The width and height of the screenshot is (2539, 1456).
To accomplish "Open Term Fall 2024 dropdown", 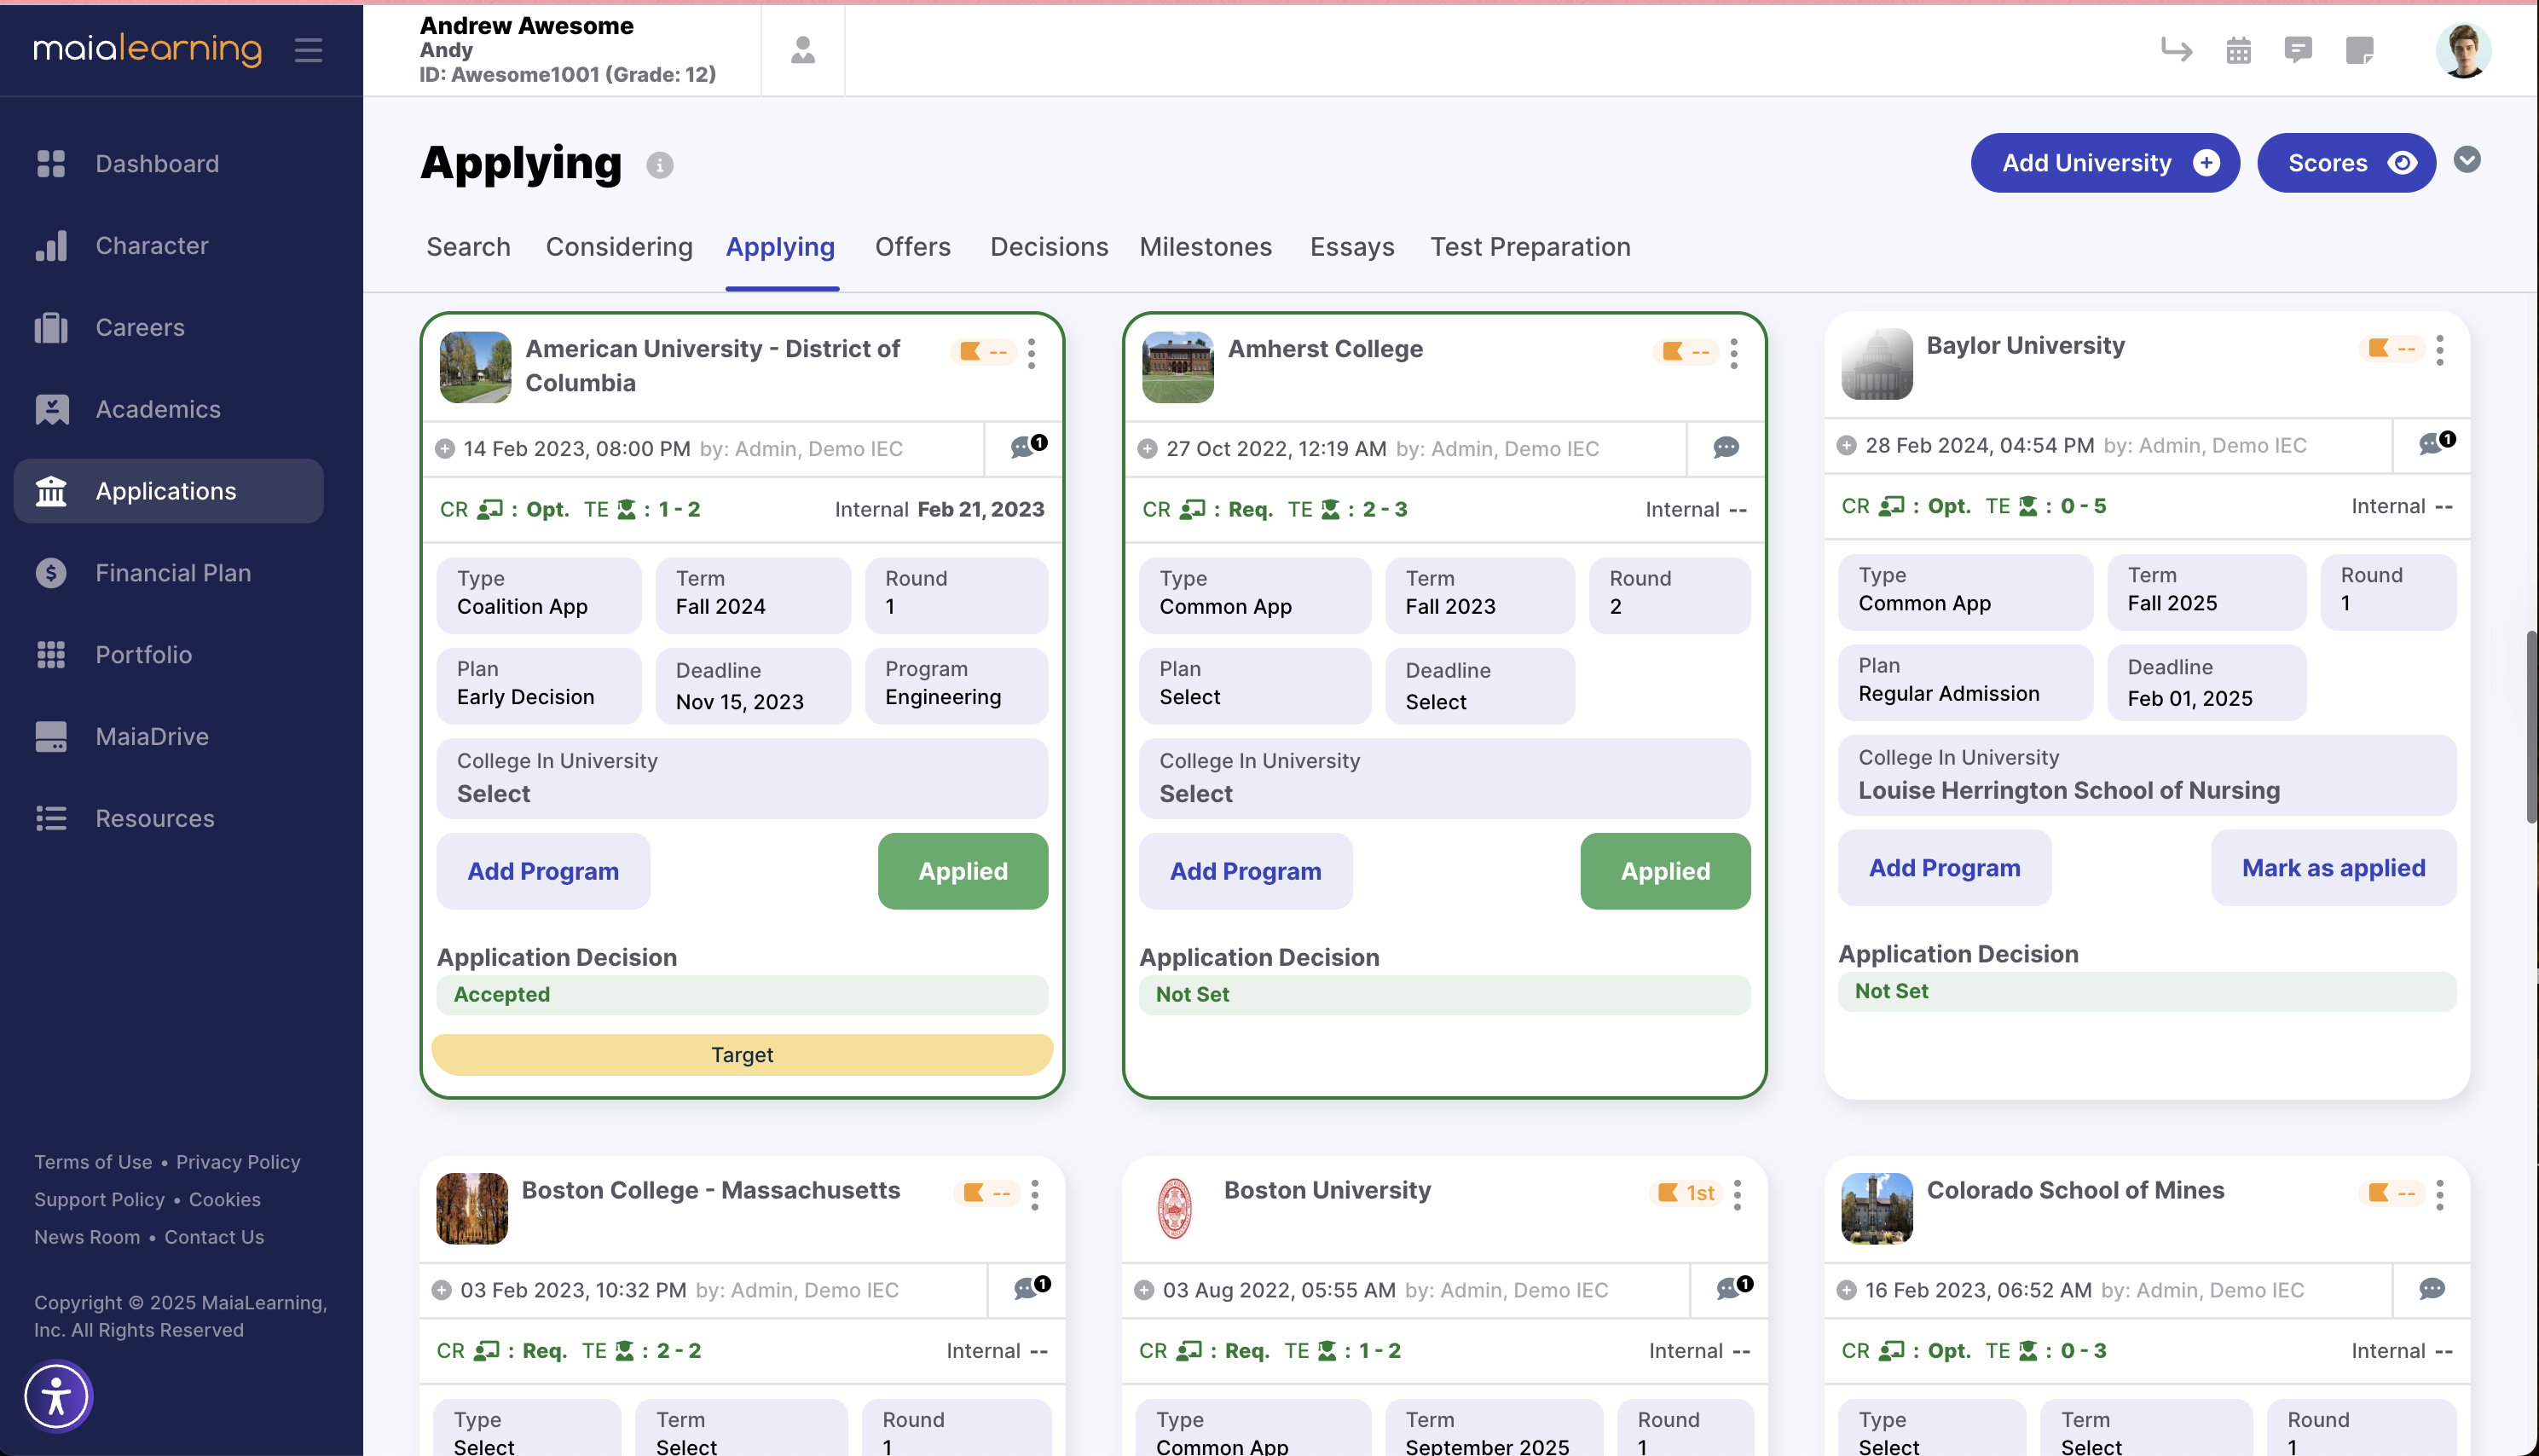I will point(753,594).
